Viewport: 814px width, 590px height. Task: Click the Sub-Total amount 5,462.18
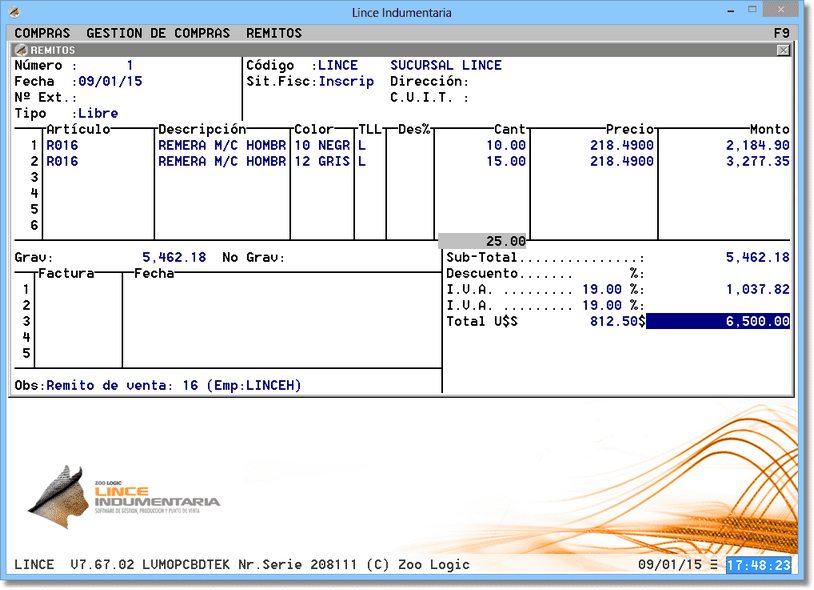tap(758, 257)
